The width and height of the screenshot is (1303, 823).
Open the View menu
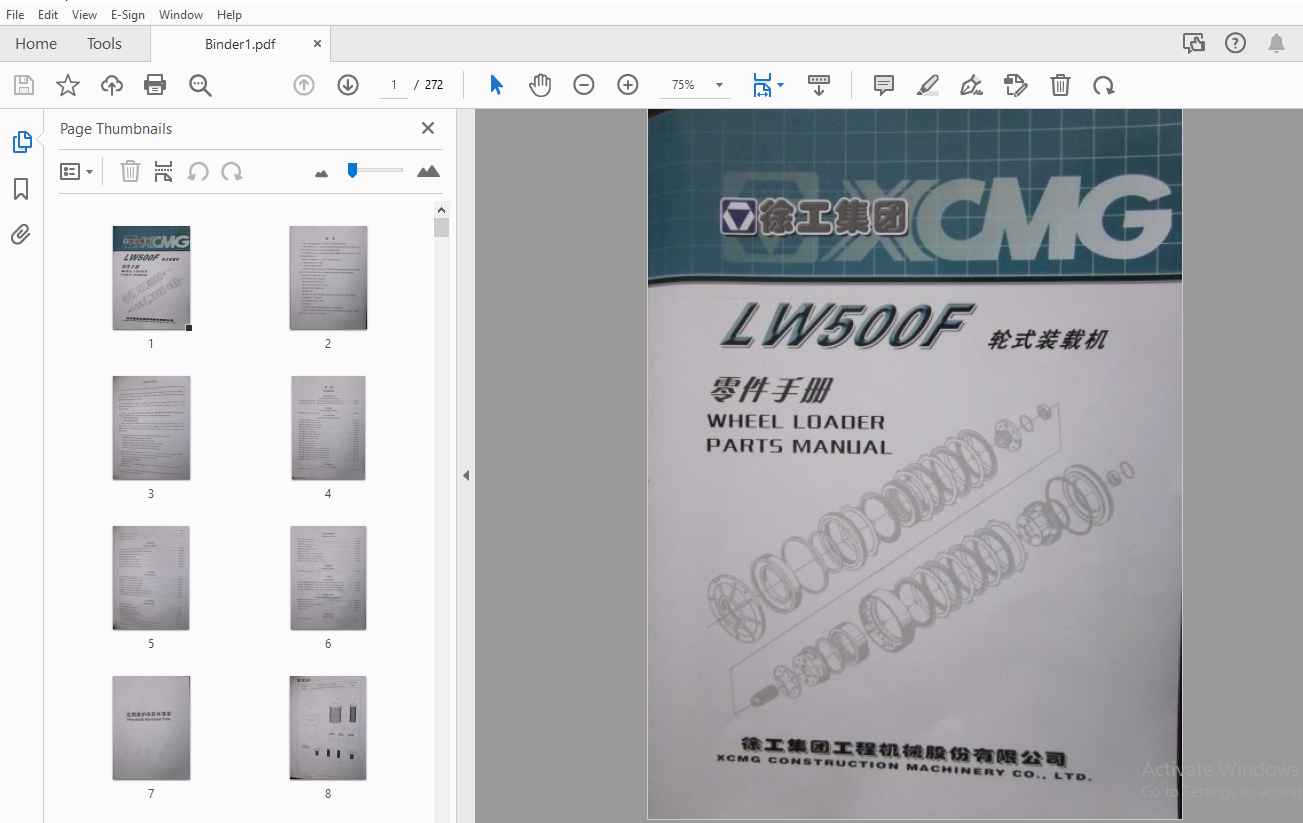click(85, 15)
